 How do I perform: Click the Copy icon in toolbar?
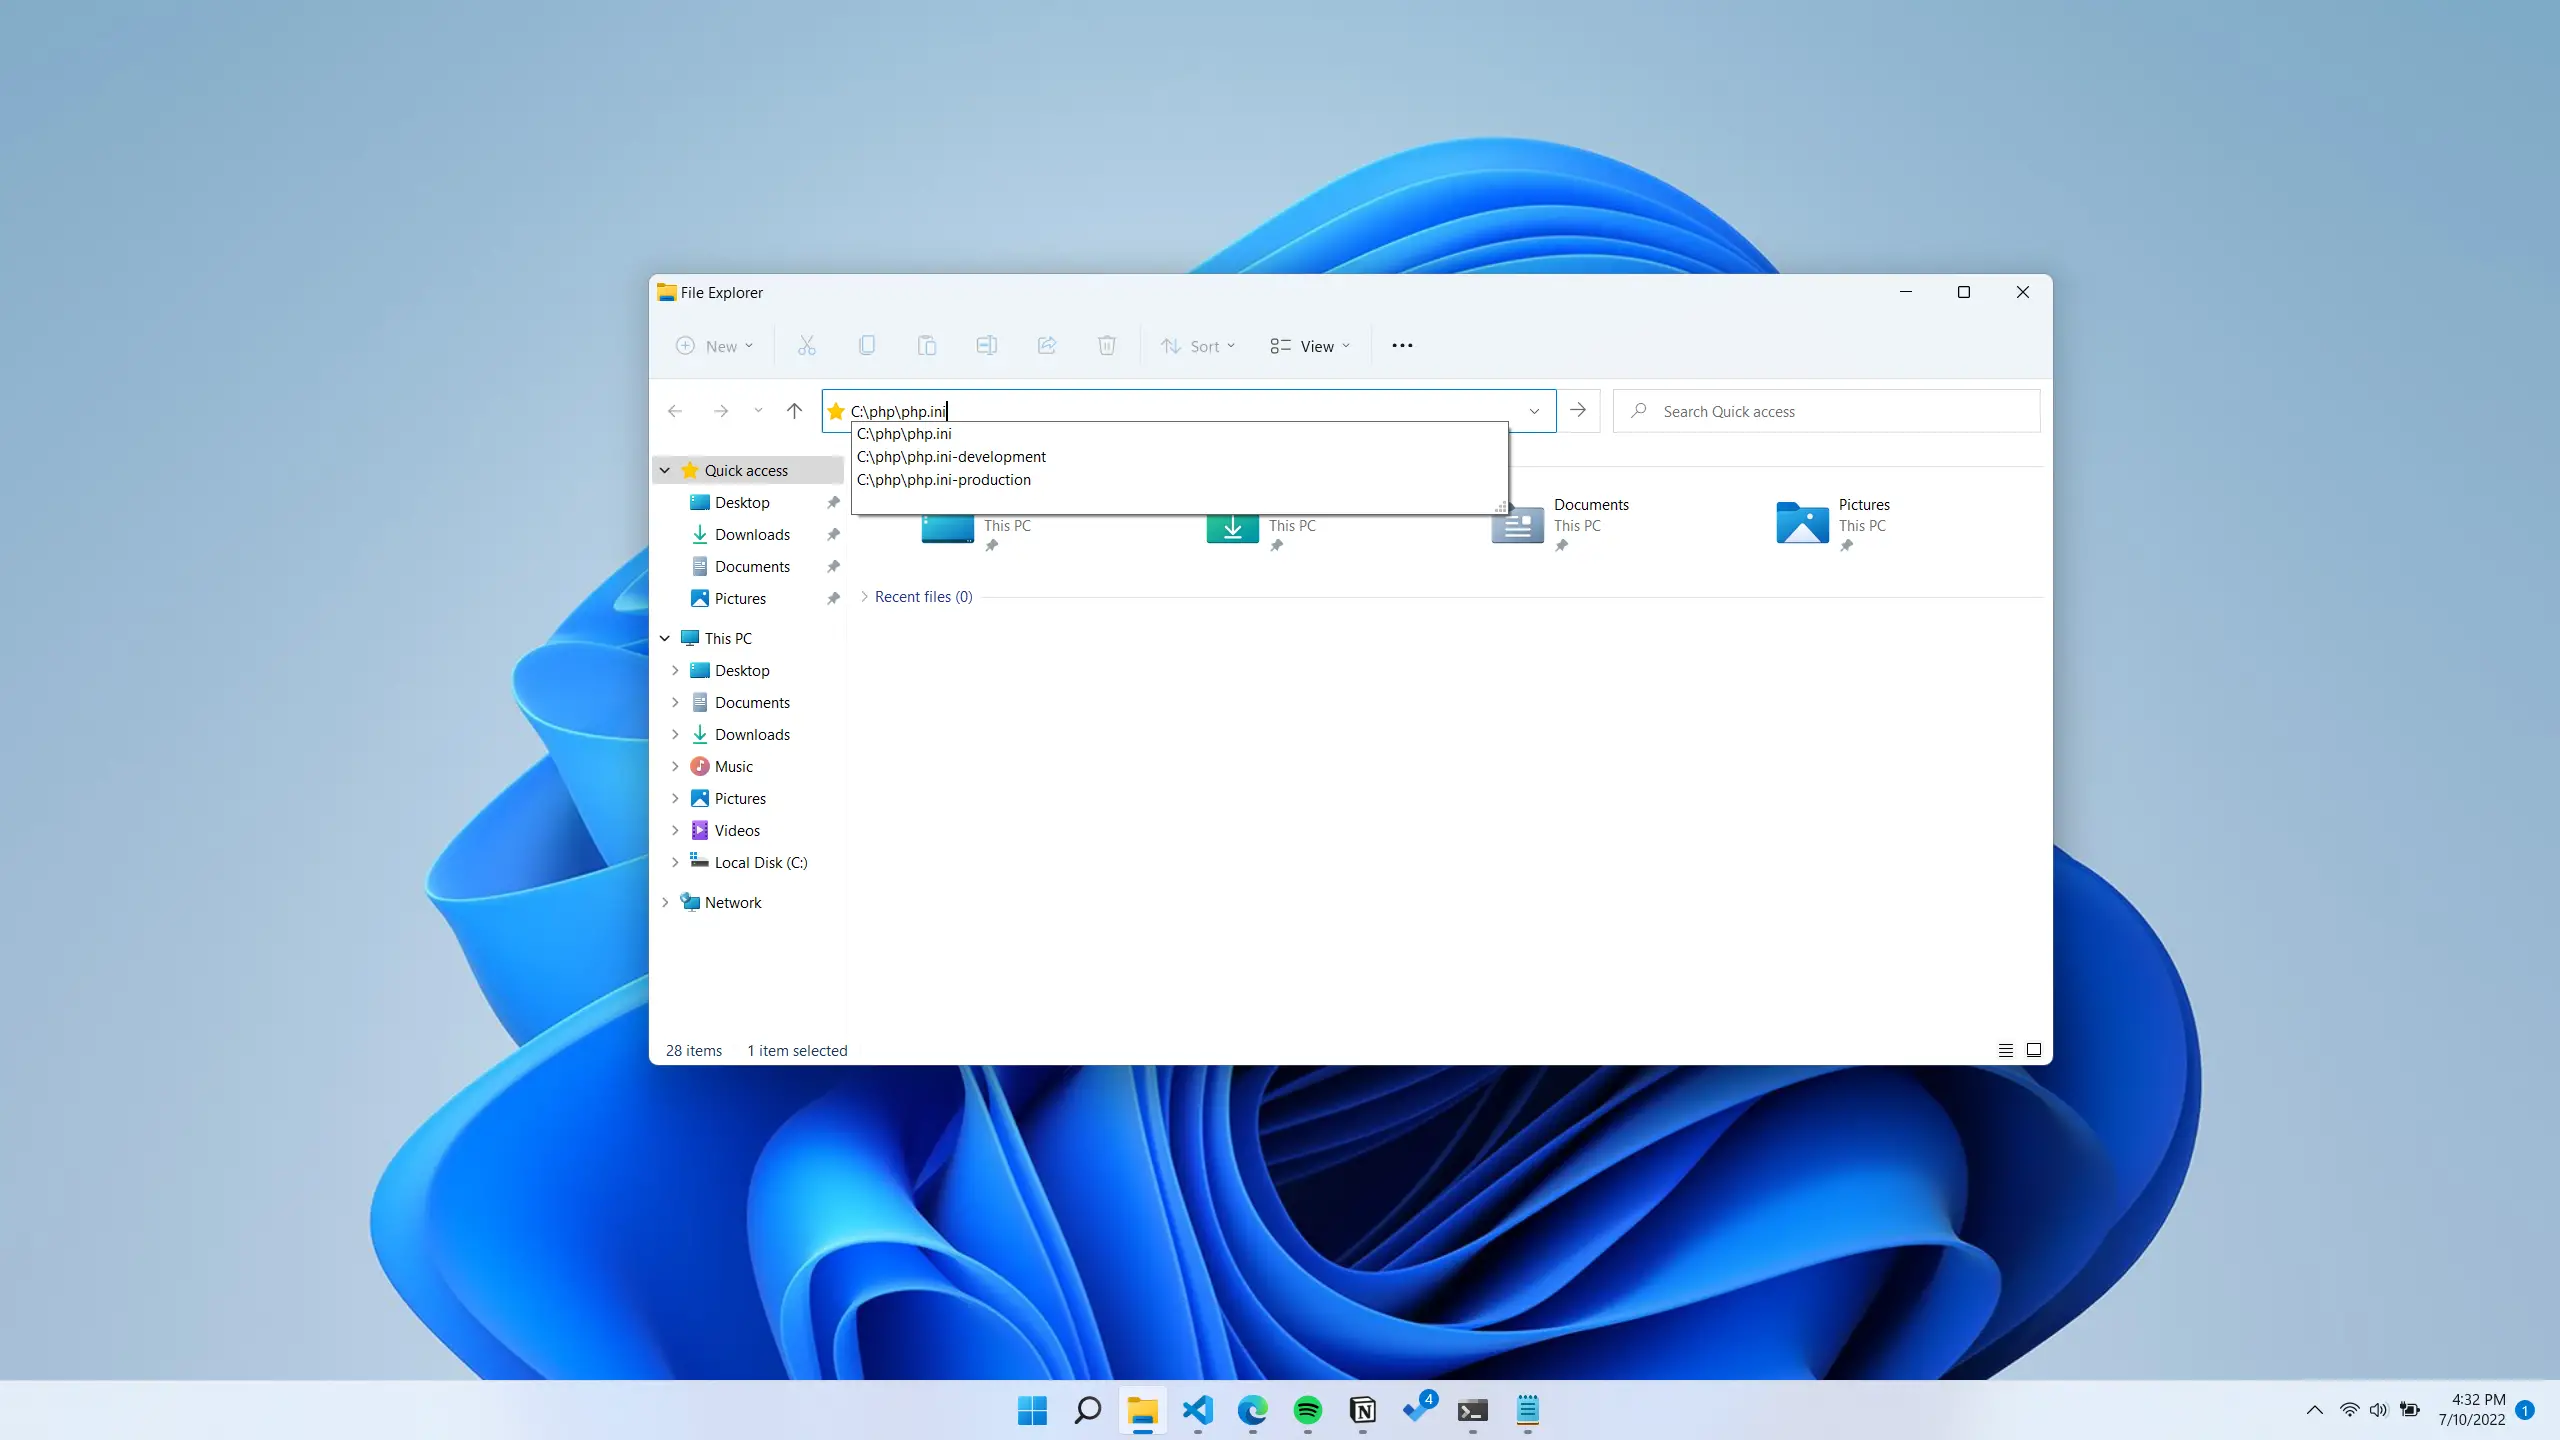867,346
